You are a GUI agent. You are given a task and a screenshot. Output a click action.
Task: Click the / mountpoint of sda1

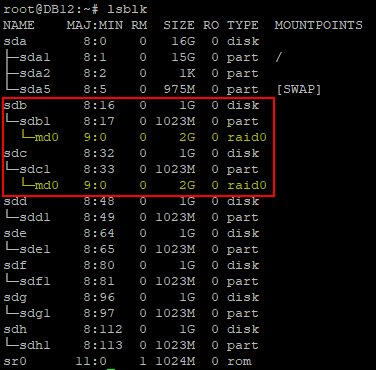[279, 57]
